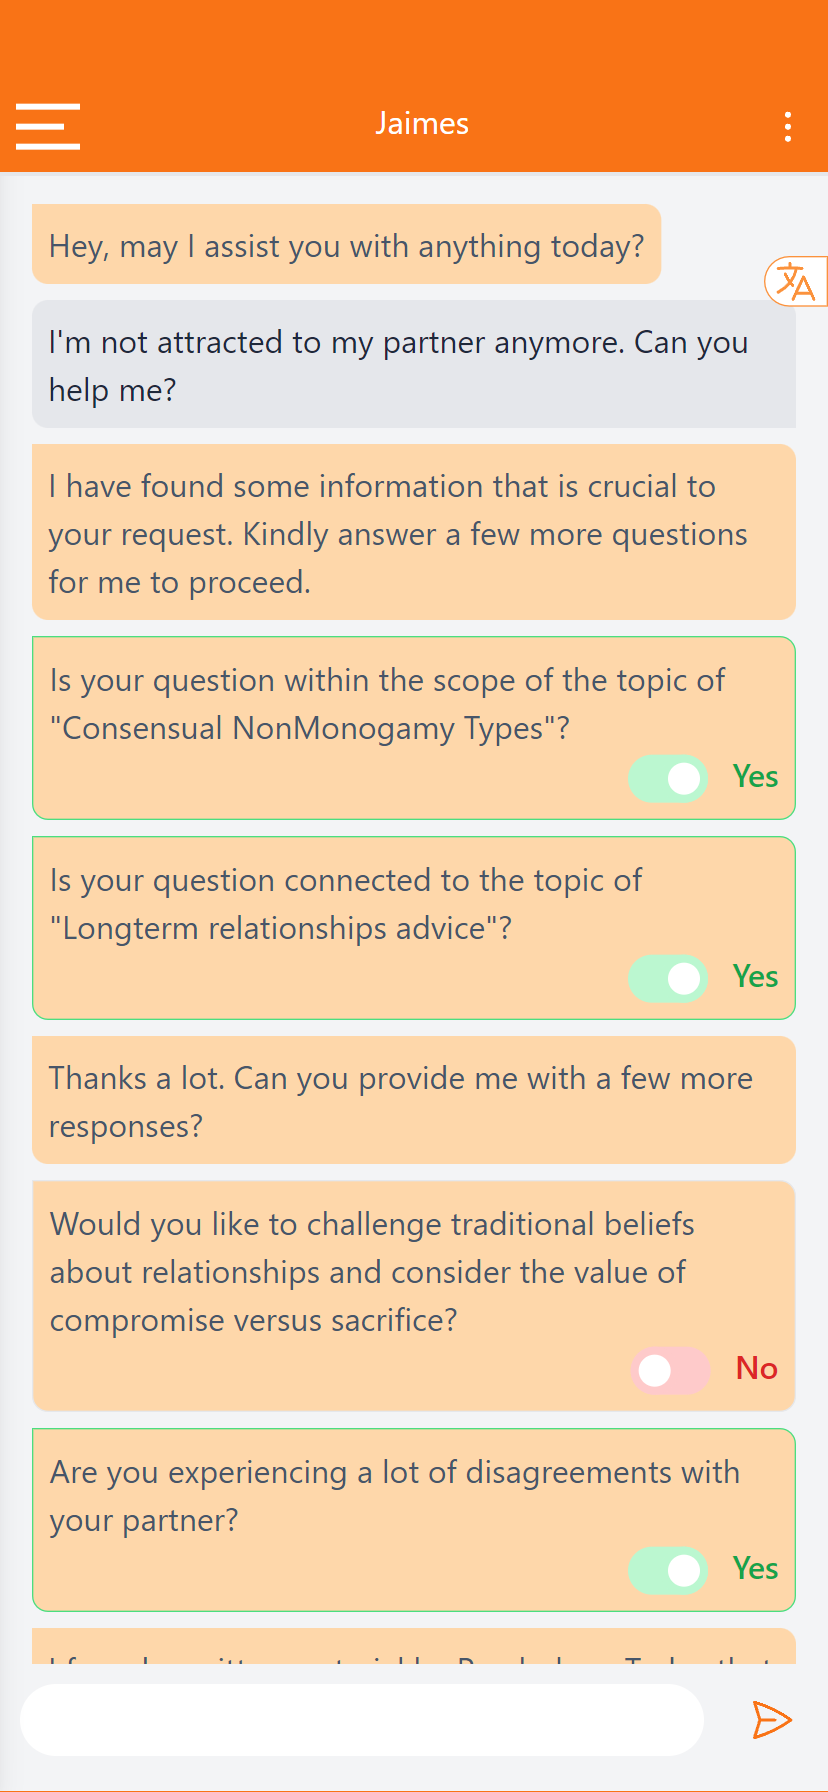
Task: Click the greeting message bubble
Action: click(346, 245)
